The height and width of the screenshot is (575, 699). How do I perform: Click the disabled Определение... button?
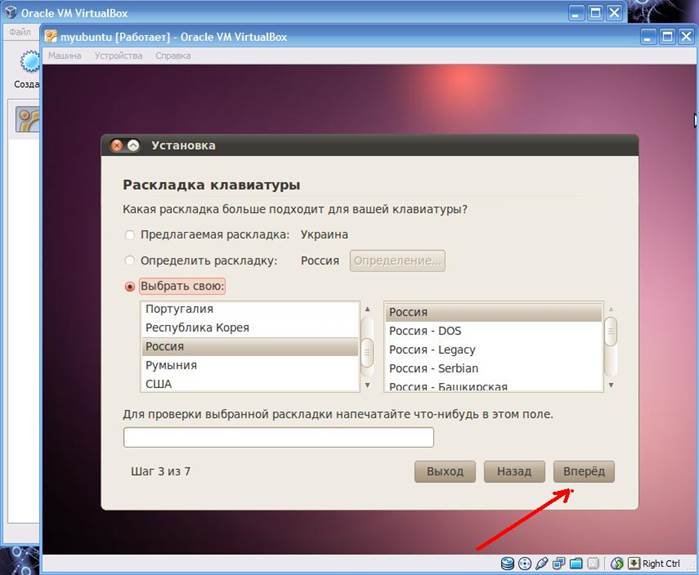pyautogui.click(x=398, y=261)
